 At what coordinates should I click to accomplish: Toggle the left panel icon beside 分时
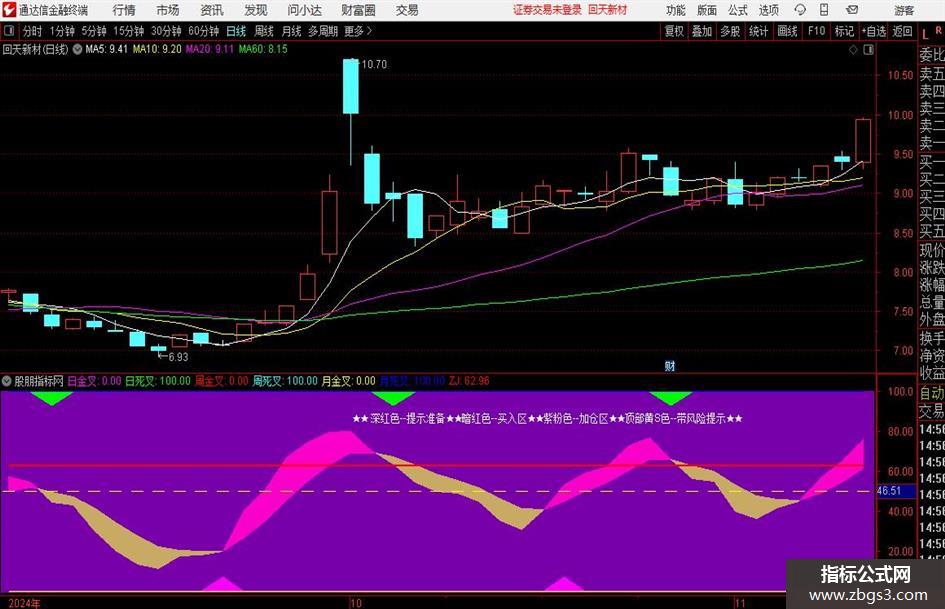pos(9,31)
